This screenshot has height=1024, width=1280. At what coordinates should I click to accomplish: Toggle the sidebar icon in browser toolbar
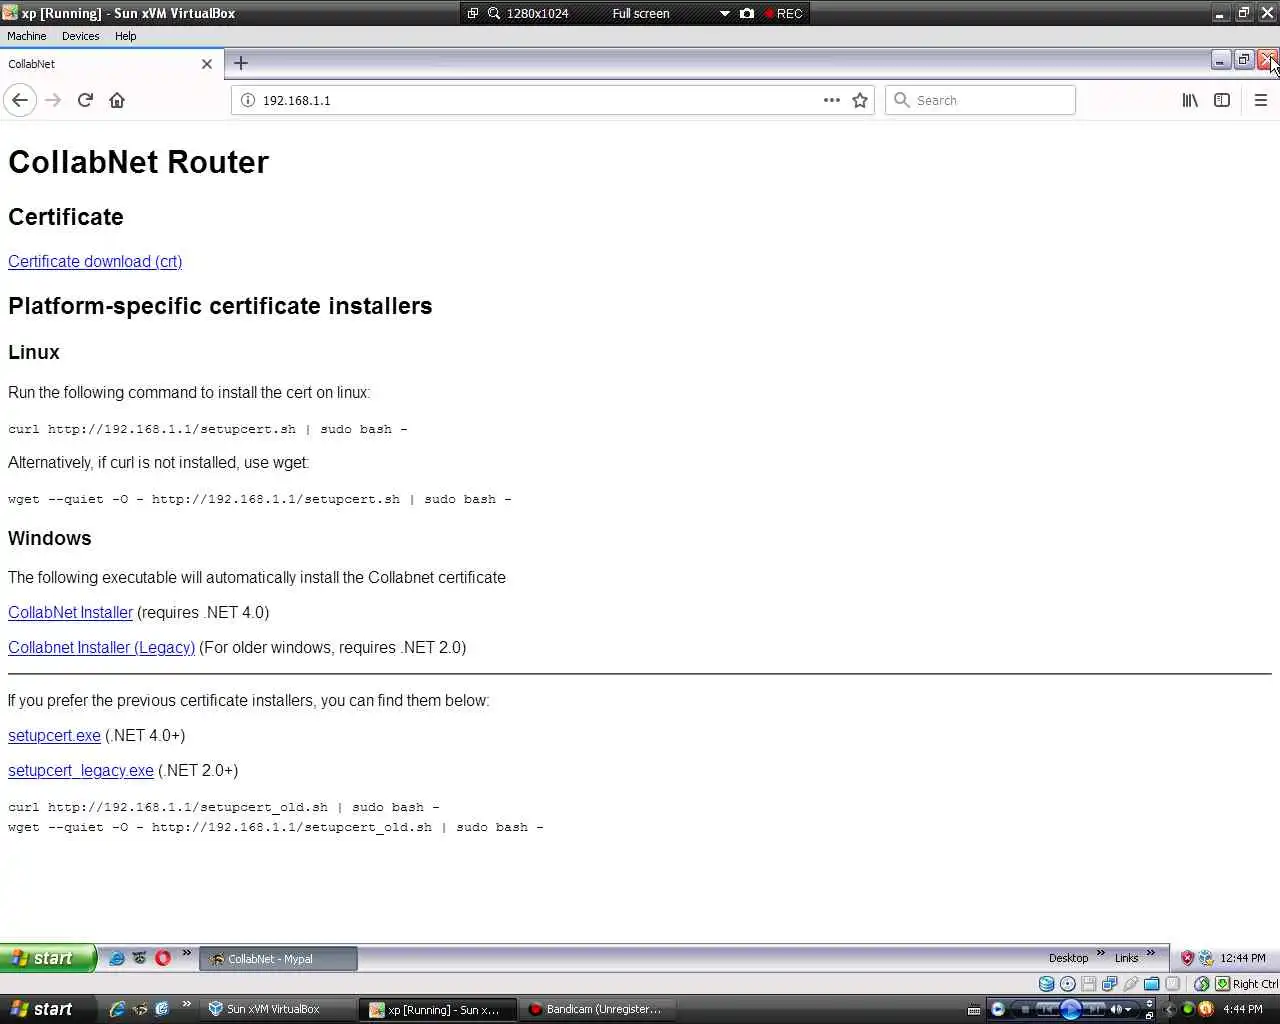pos(1222,100)
